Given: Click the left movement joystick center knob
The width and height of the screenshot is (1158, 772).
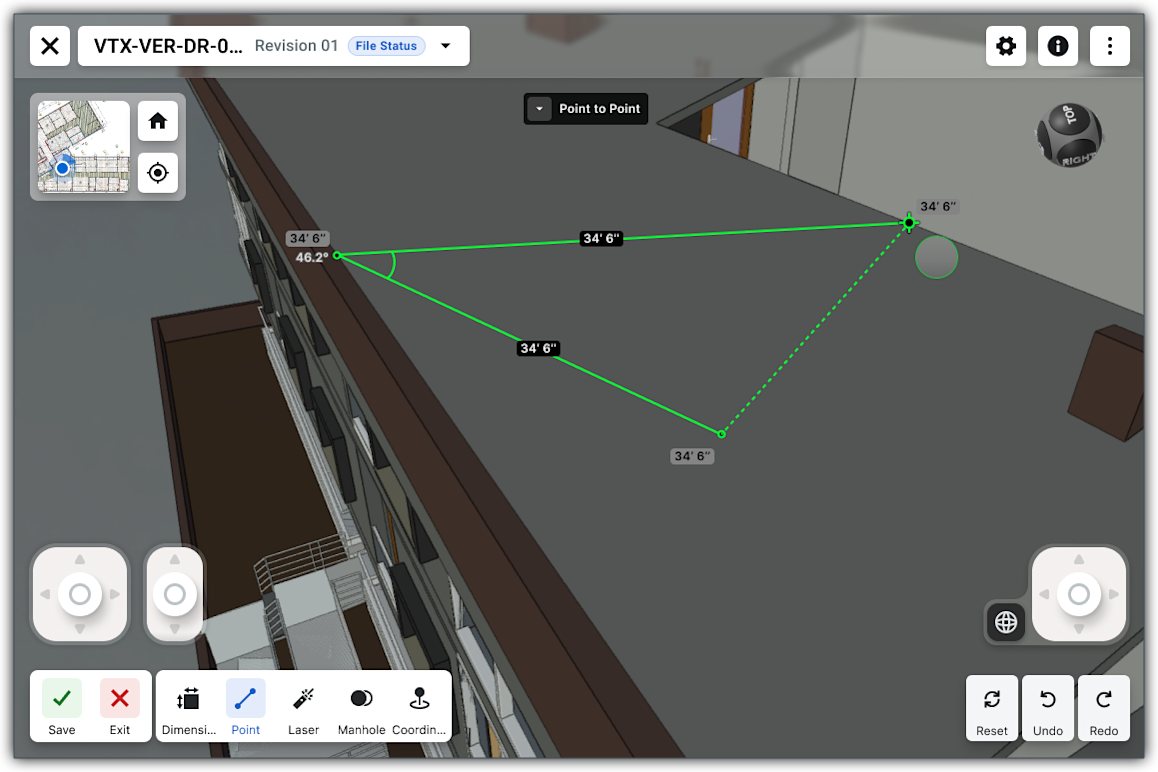Looking at the screenshot, I should coord(80,594).
